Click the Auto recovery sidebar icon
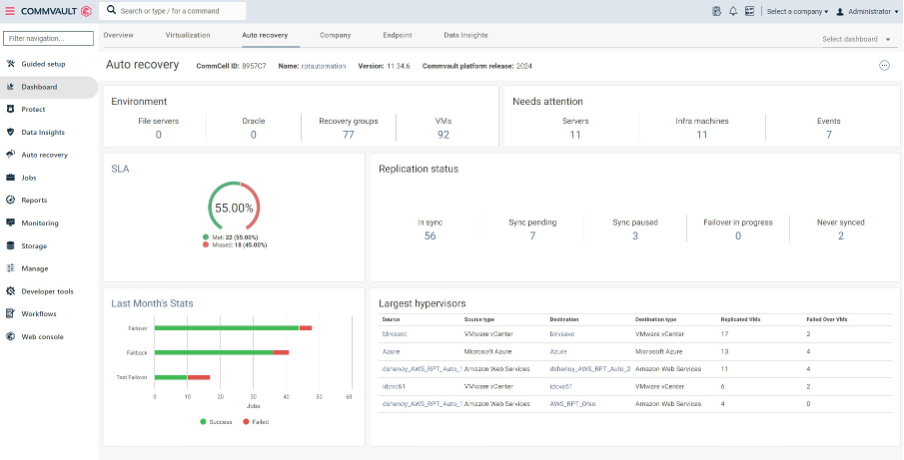The width and height of the screenshot is (904, 460). [x=10, y=154]
